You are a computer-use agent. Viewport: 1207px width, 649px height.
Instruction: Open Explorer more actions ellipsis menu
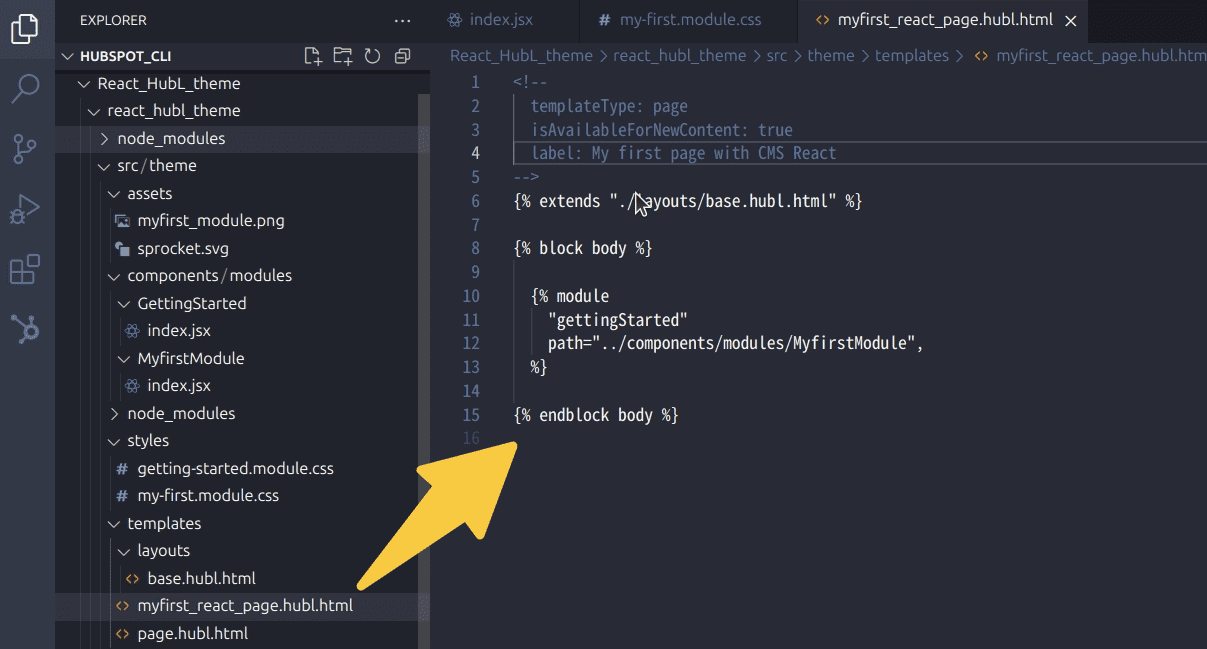click(x=402, y=20)
